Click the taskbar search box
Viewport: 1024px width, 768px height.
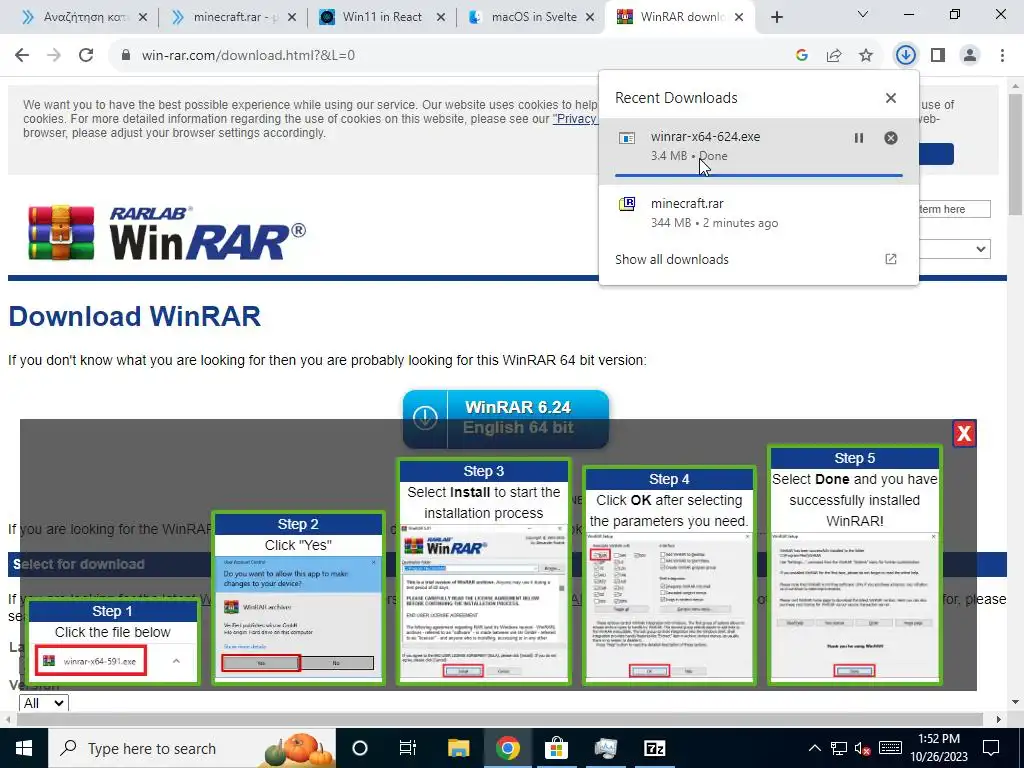[x=192, y=748]
